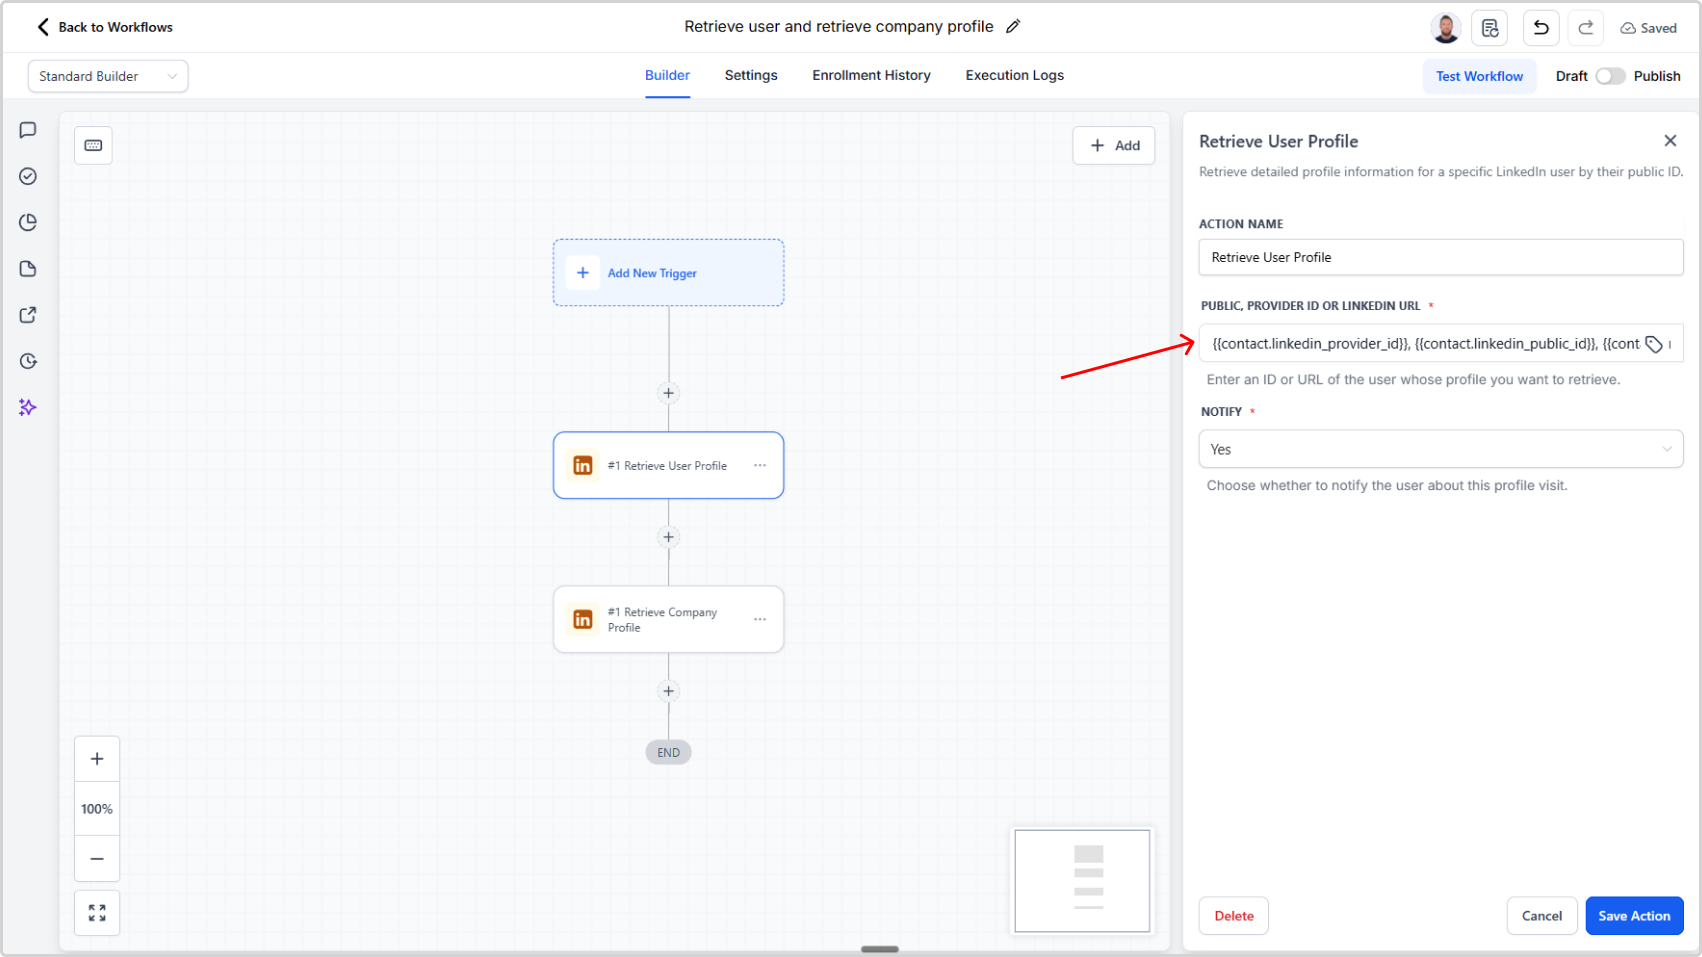Viewport: 1702px width, 957px height.
Task: Click the Add New Trigger node
Action: click(x=668, y=272)
